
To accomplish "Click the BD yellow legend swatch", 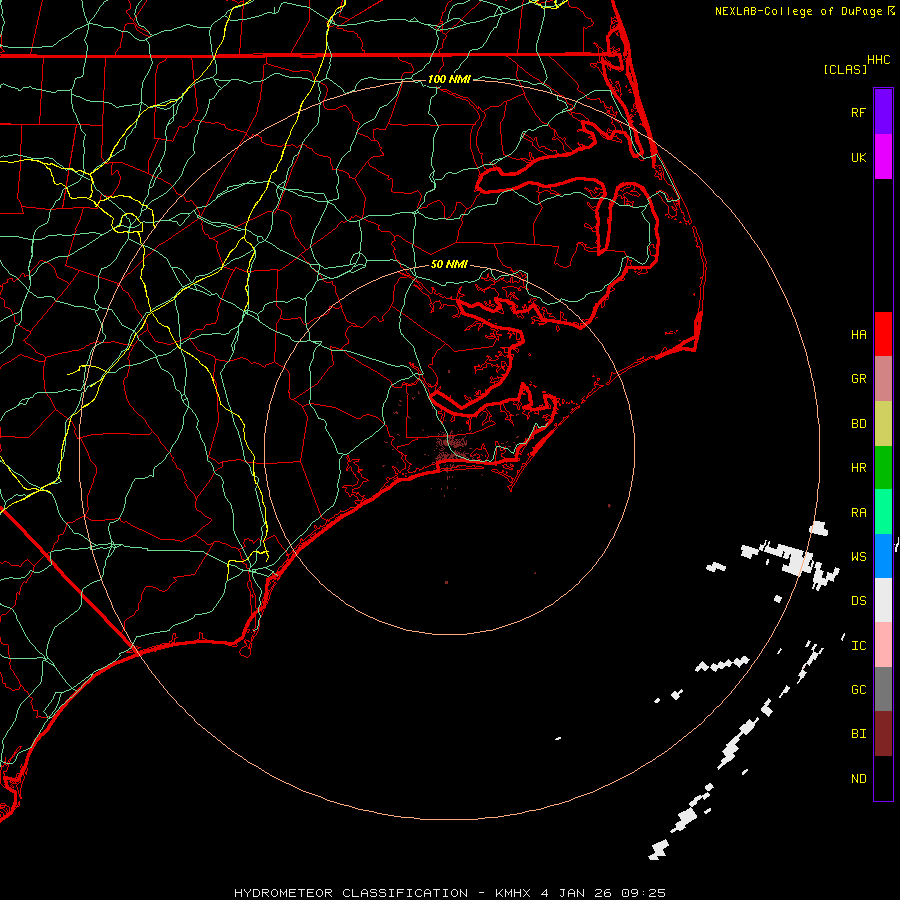I will point(883,423).
